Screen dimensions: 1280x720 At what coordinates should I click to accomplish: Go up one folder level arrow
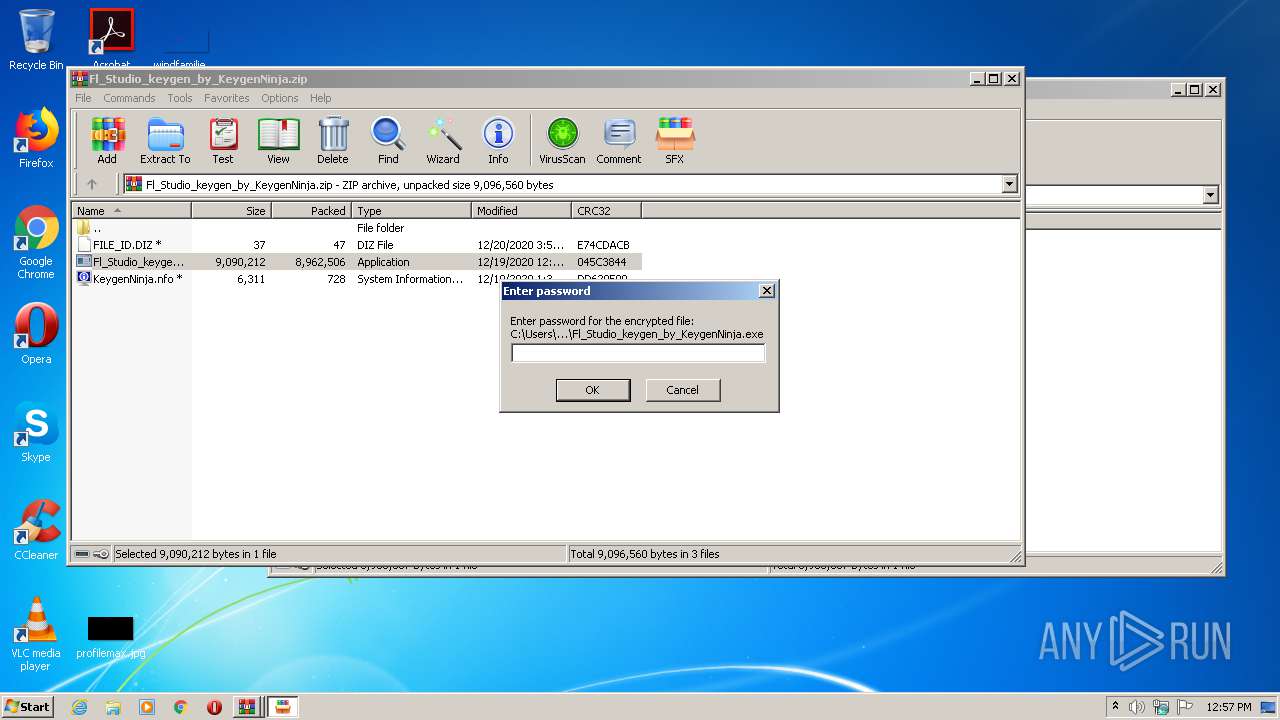pyautogui.click(x=92, y=184)
